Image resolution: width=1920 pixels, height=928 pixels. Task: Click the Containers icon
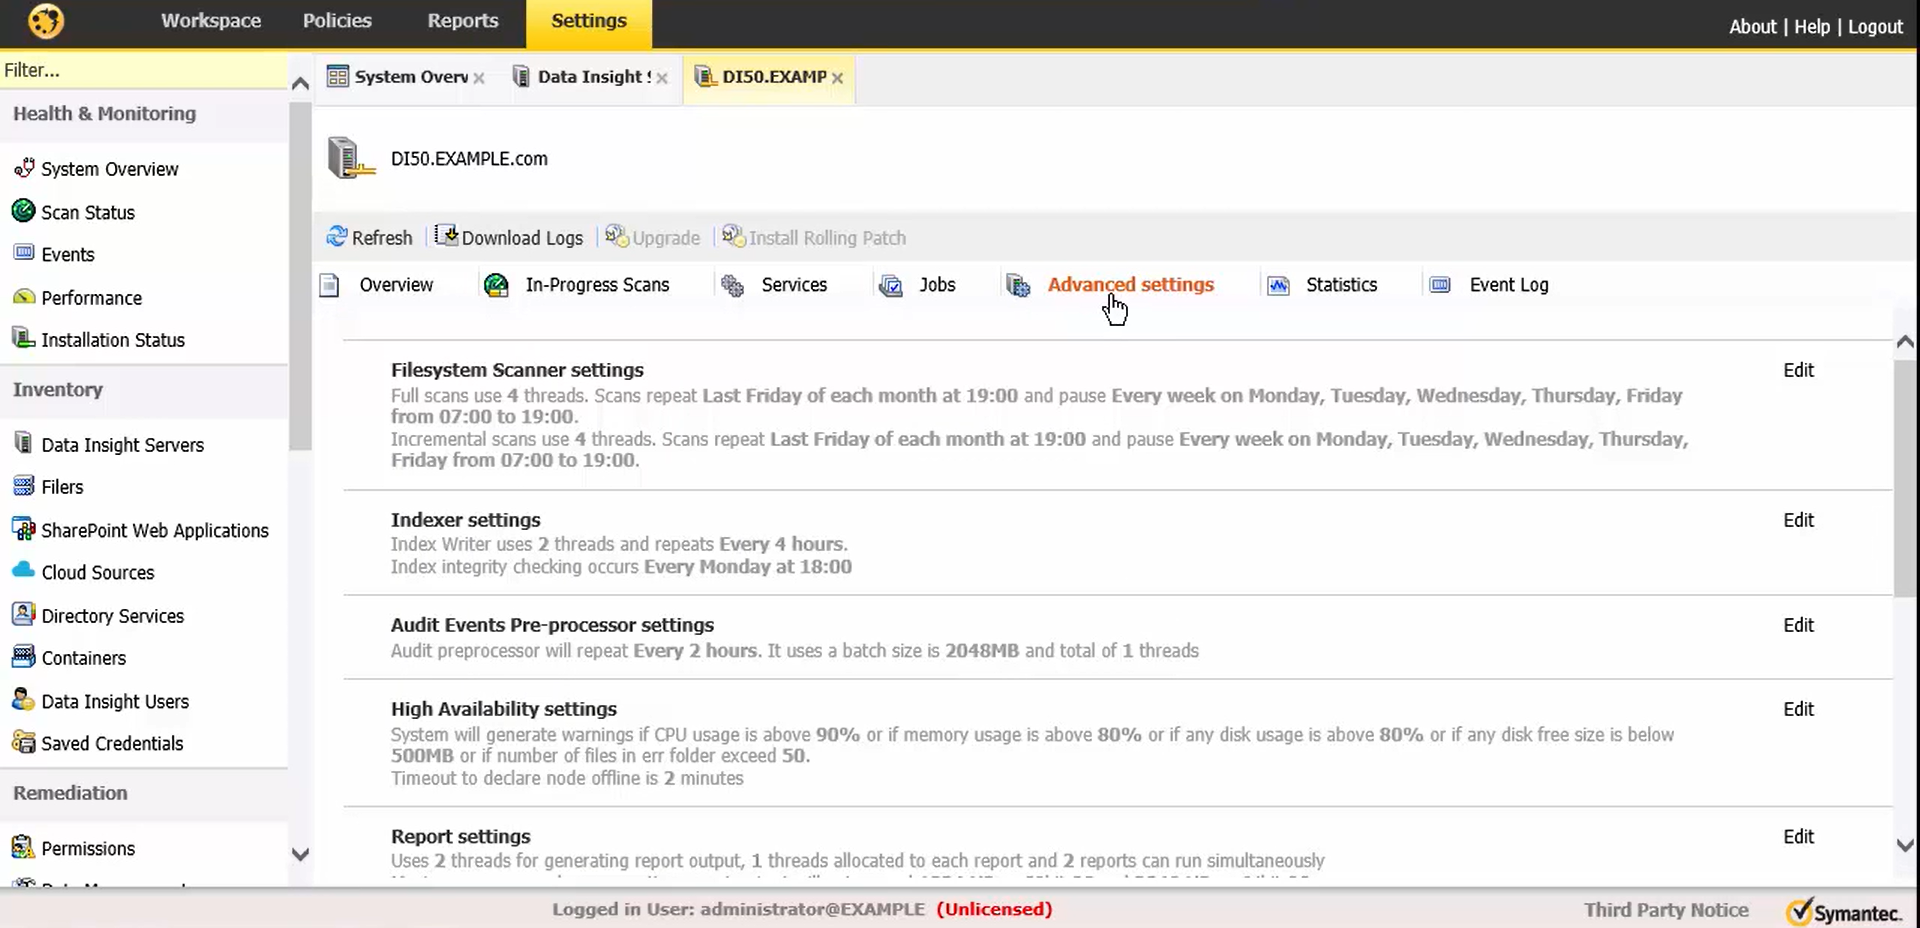[x=24, y=657]
